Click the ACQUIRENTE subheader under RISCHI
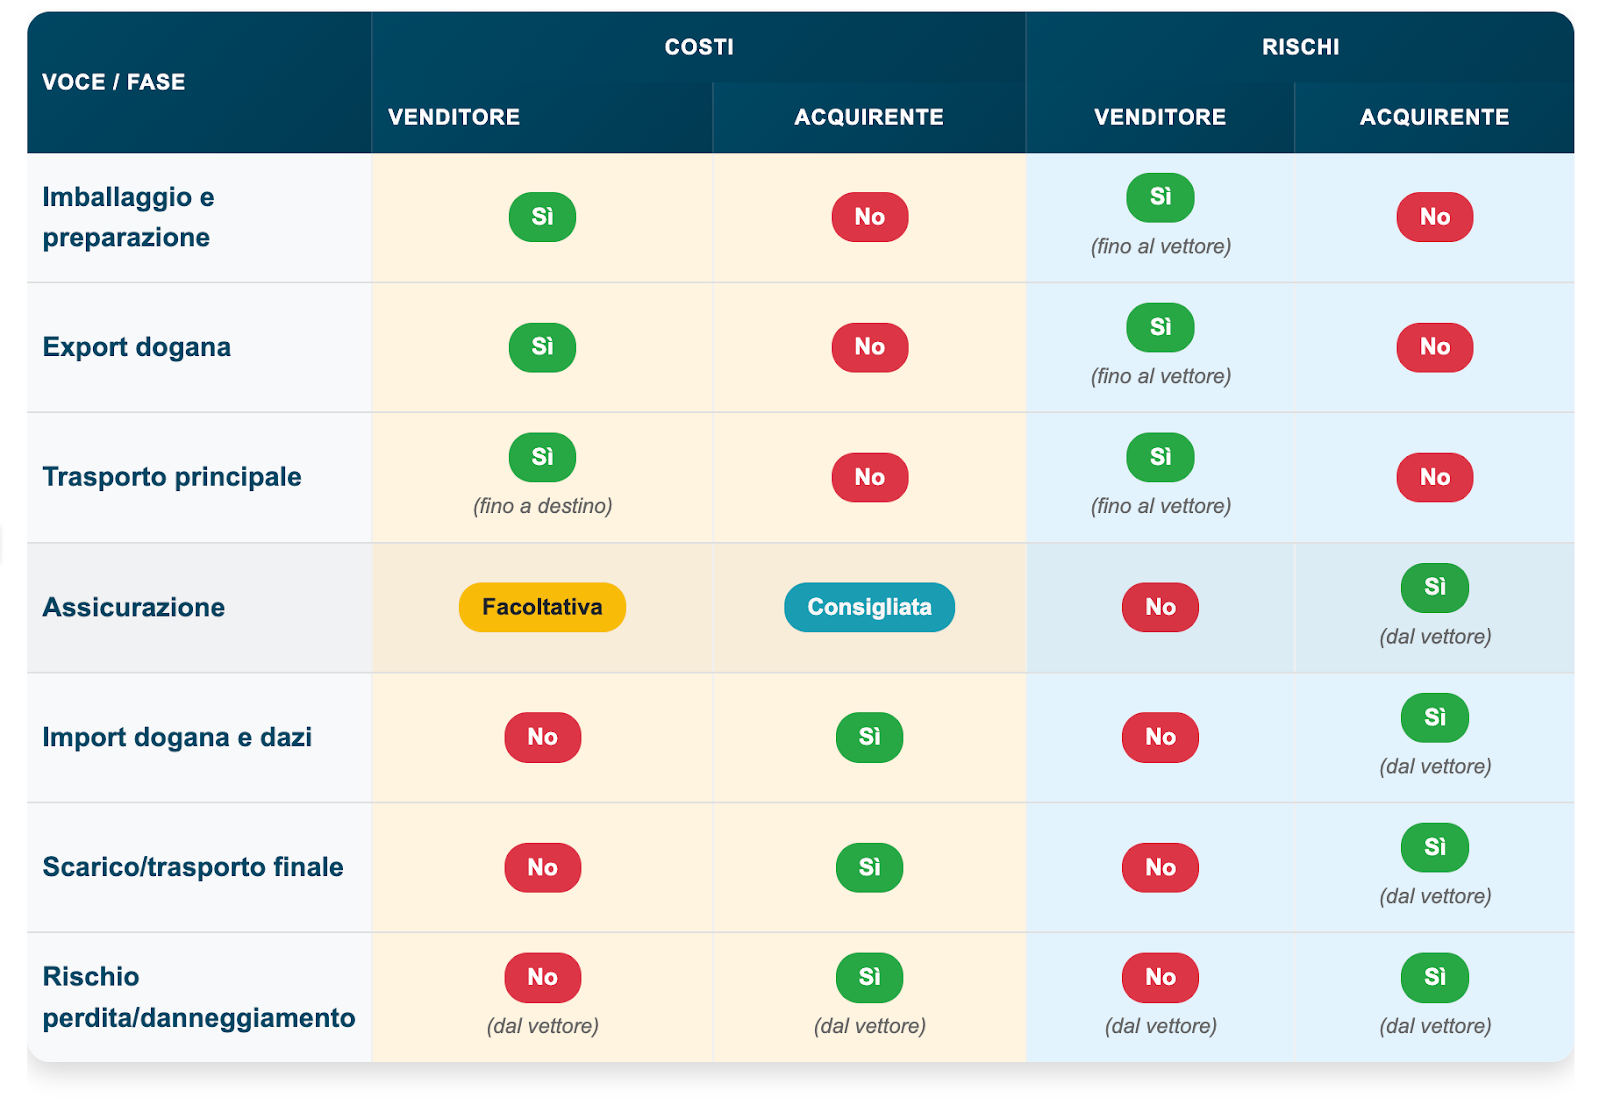The image size is (1600, 1105). pyautogui.click(x=1434, y=117)
